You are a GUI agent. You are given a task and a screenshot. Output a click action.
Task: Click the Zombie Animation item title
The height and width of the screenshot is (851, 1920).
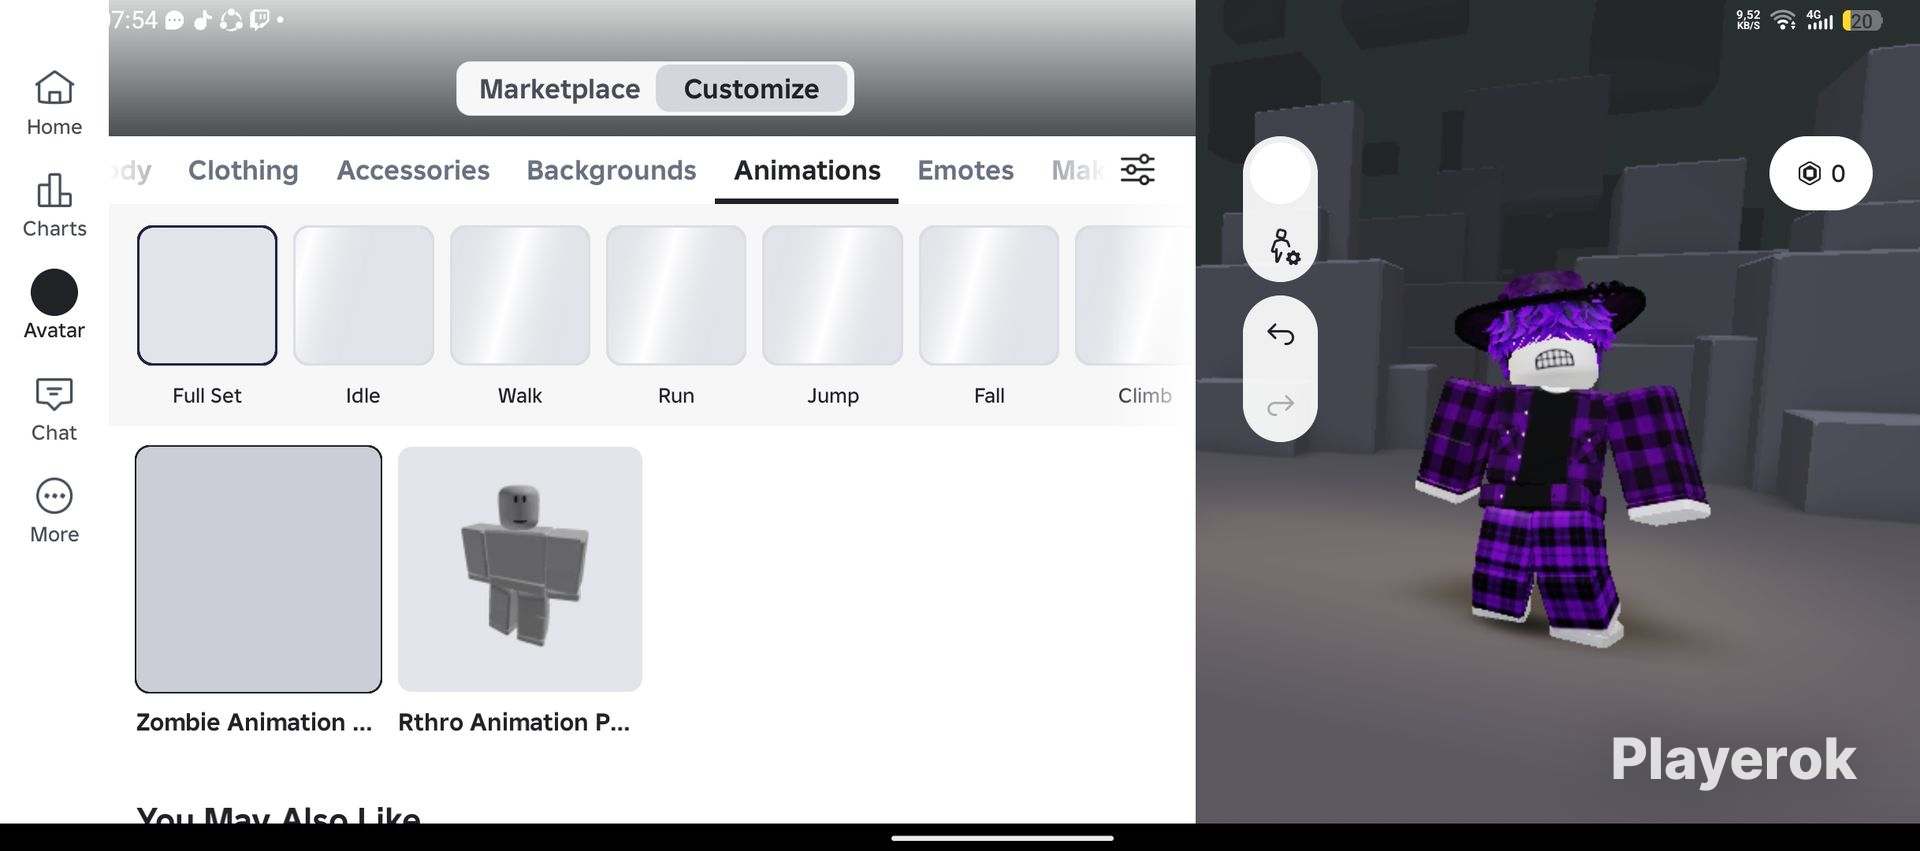click(254, 722)
